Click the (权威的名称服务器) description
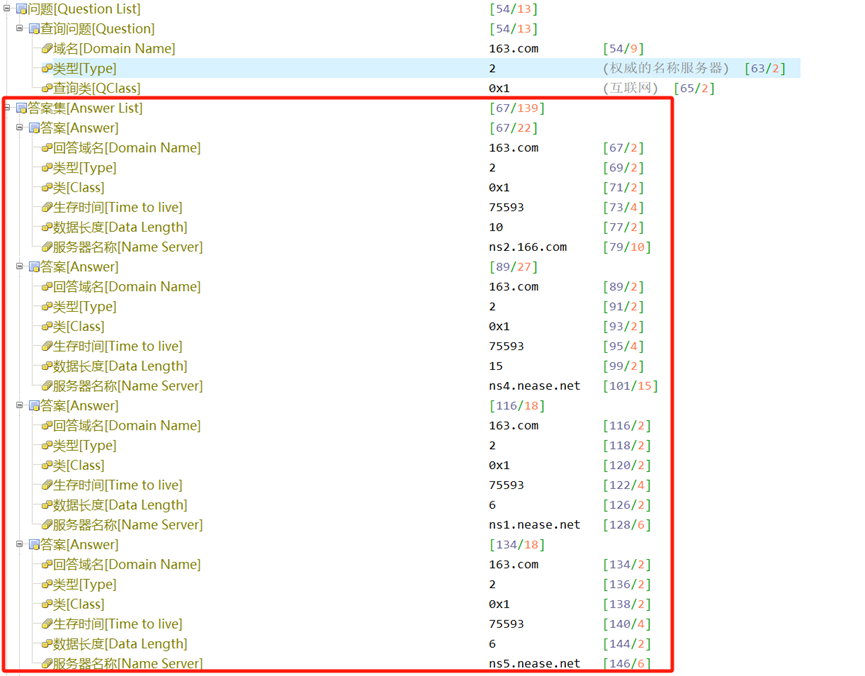Viewport: 865px width, 676px height. pos(666,68)
